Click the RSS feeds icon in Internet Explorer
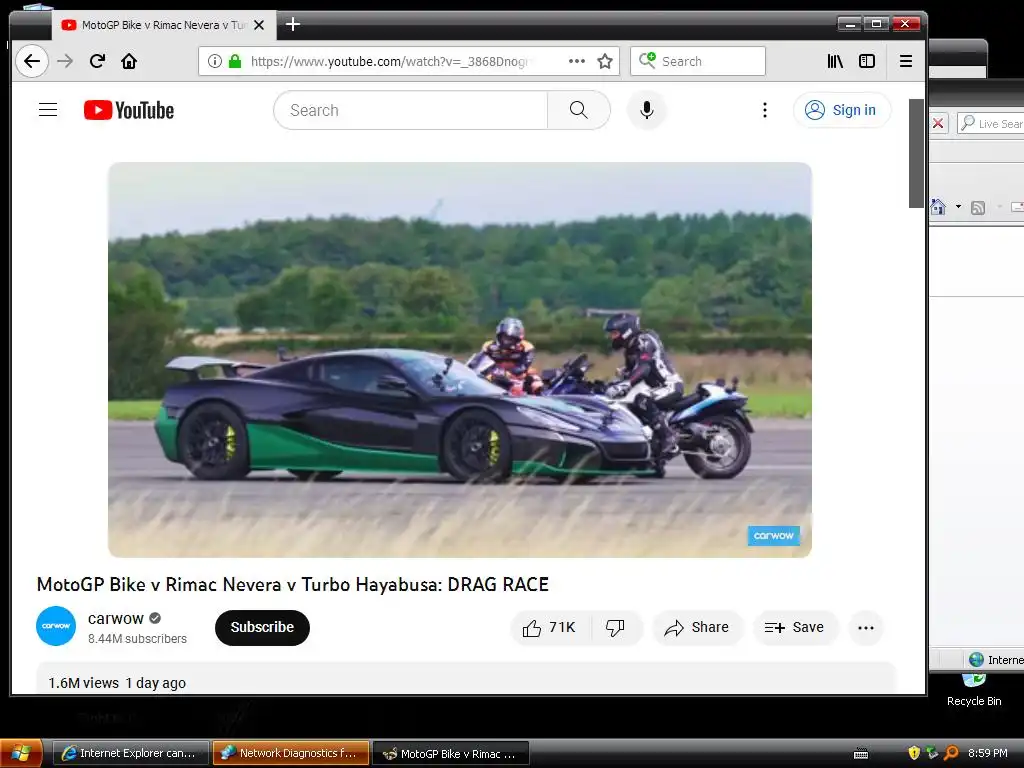Viewport: 1024px width, 768px height. pos(978,208)
